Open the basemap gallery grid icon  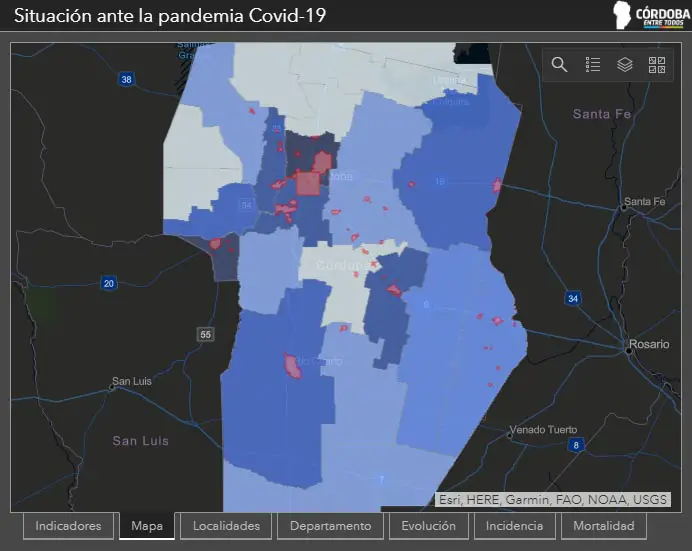coord(657,65)
